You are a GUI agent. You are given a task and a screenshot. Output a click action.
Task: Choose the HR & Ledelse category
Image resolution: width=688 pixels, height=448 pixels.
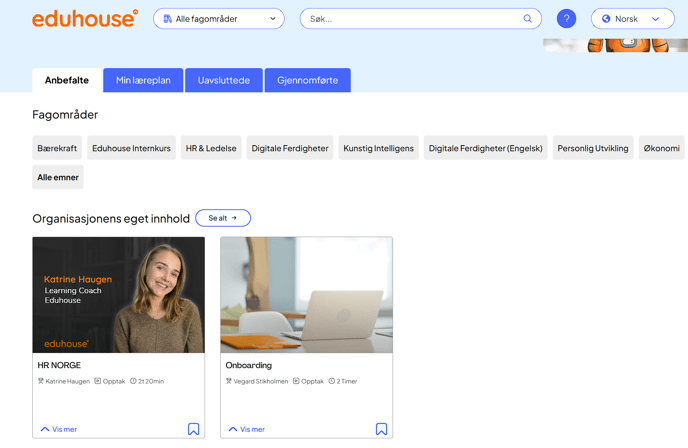tap(211, 148)
